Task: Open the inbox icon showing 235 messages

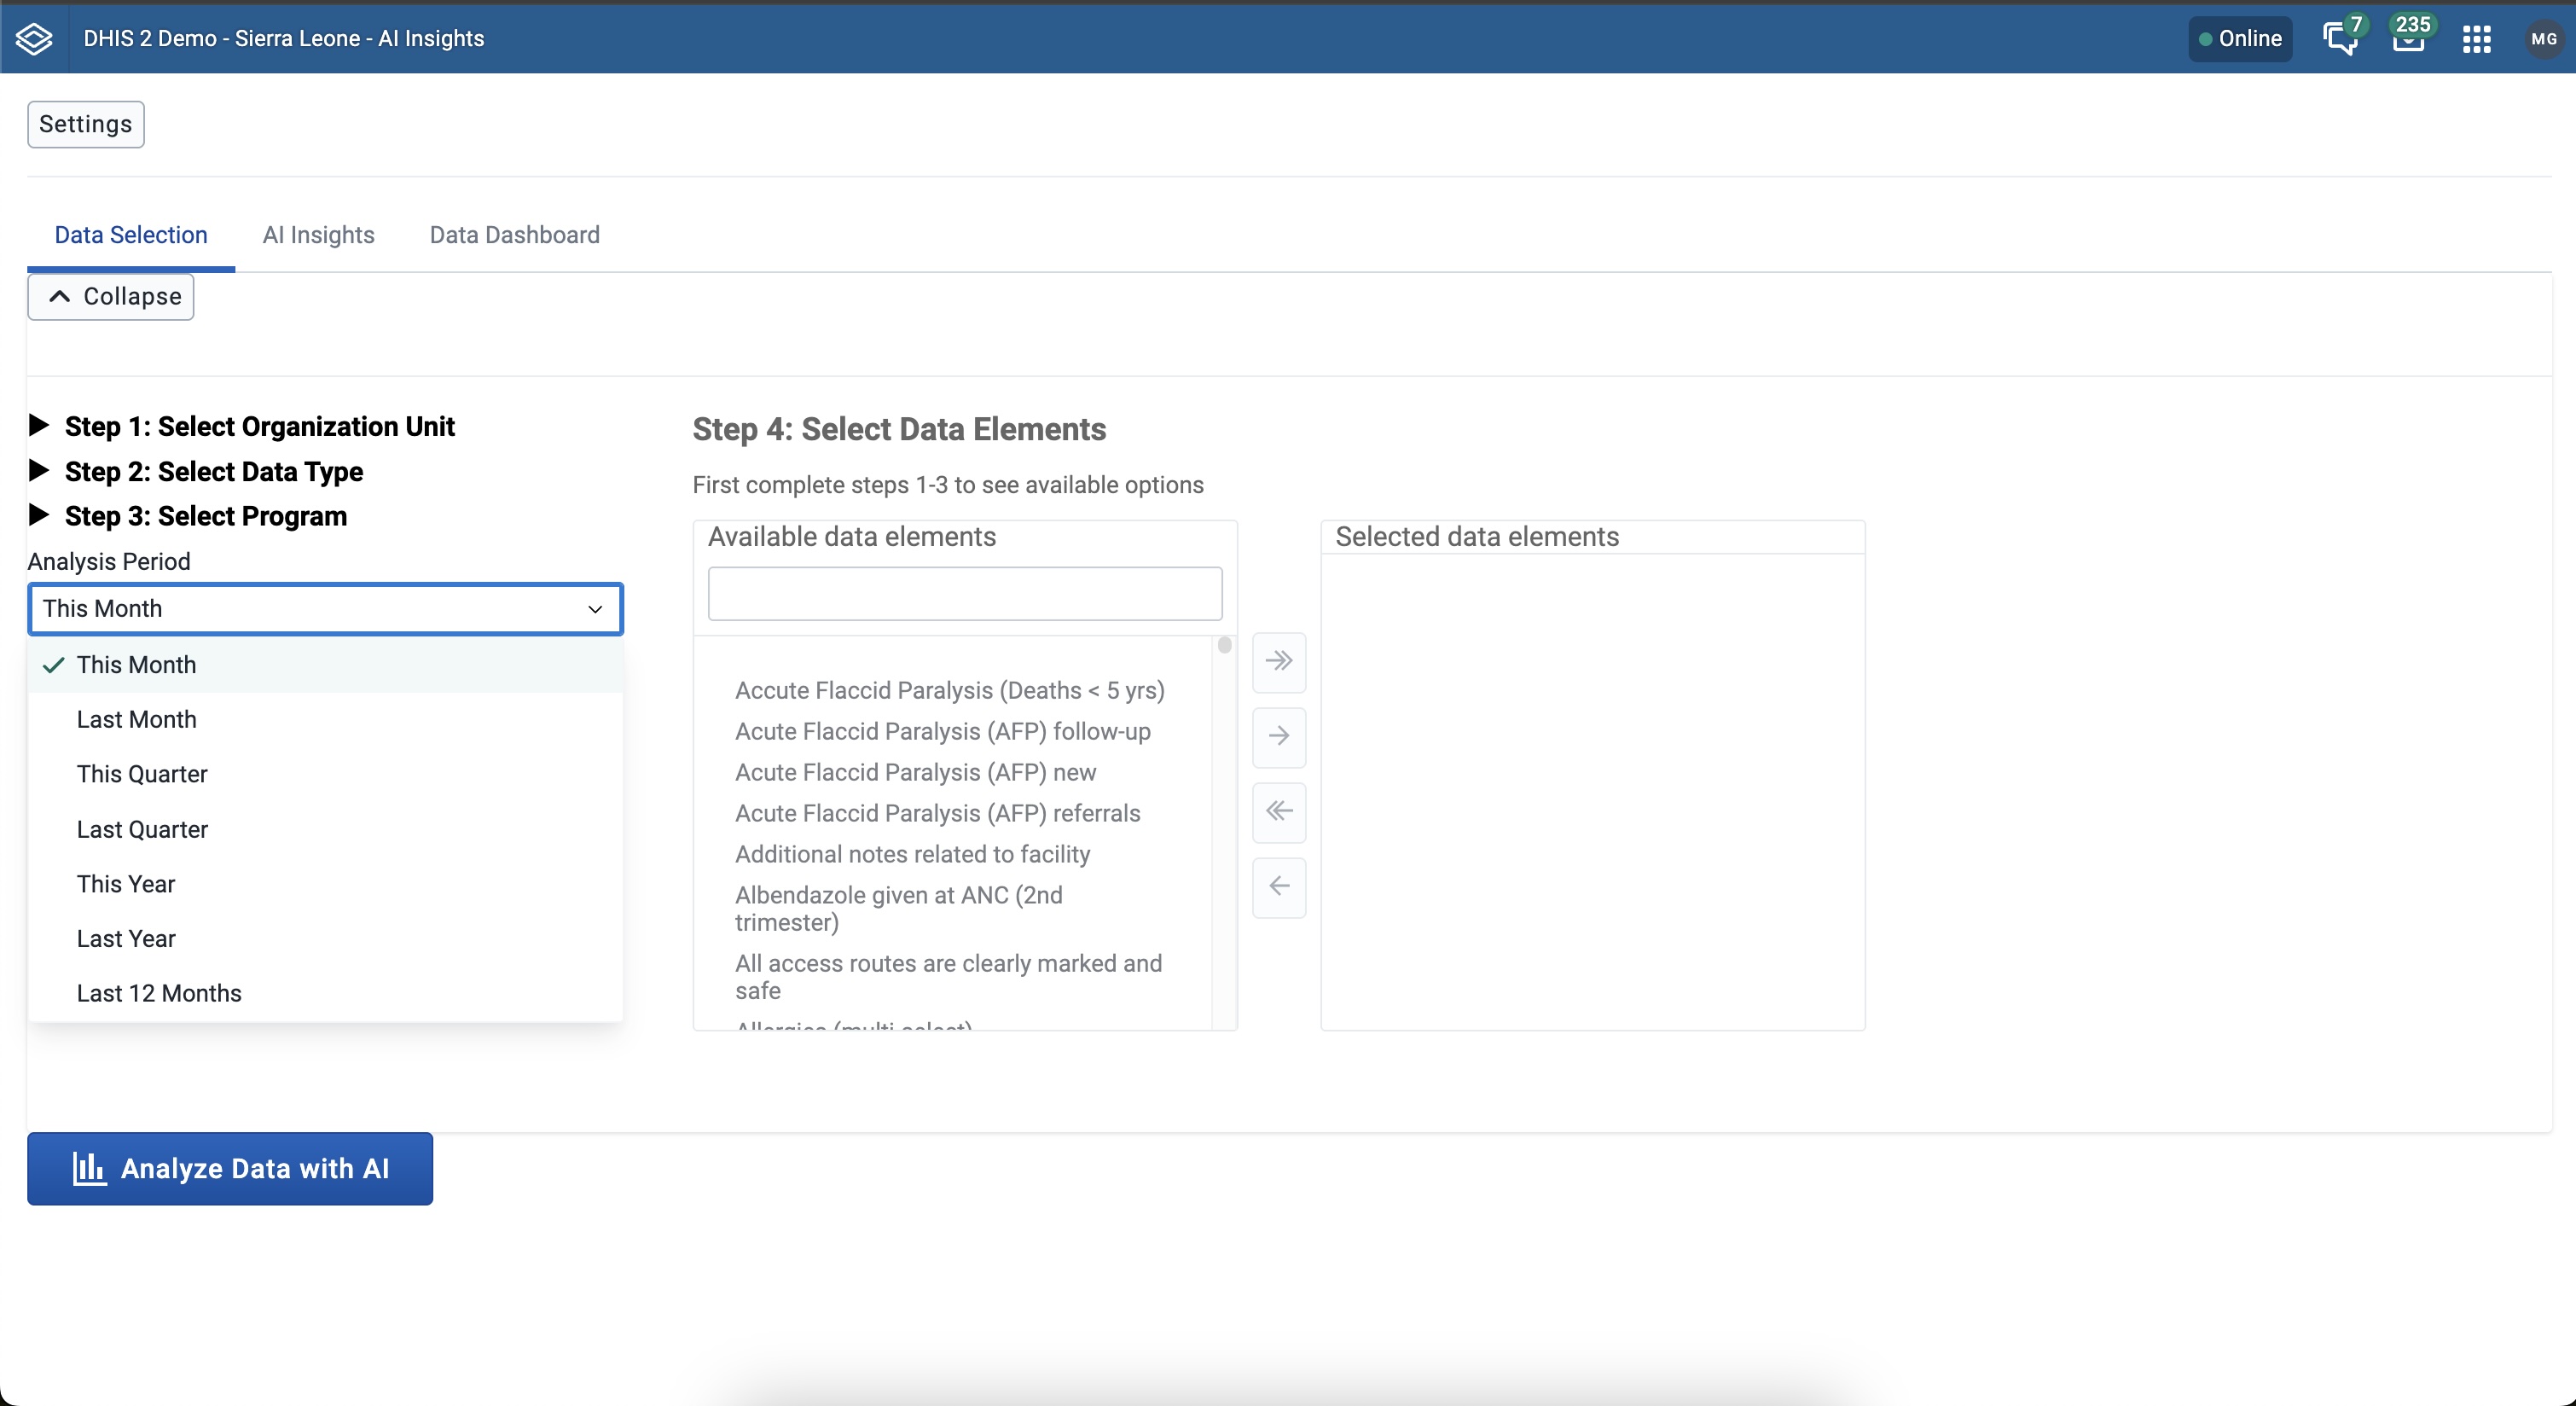Action: (2410, 39)
